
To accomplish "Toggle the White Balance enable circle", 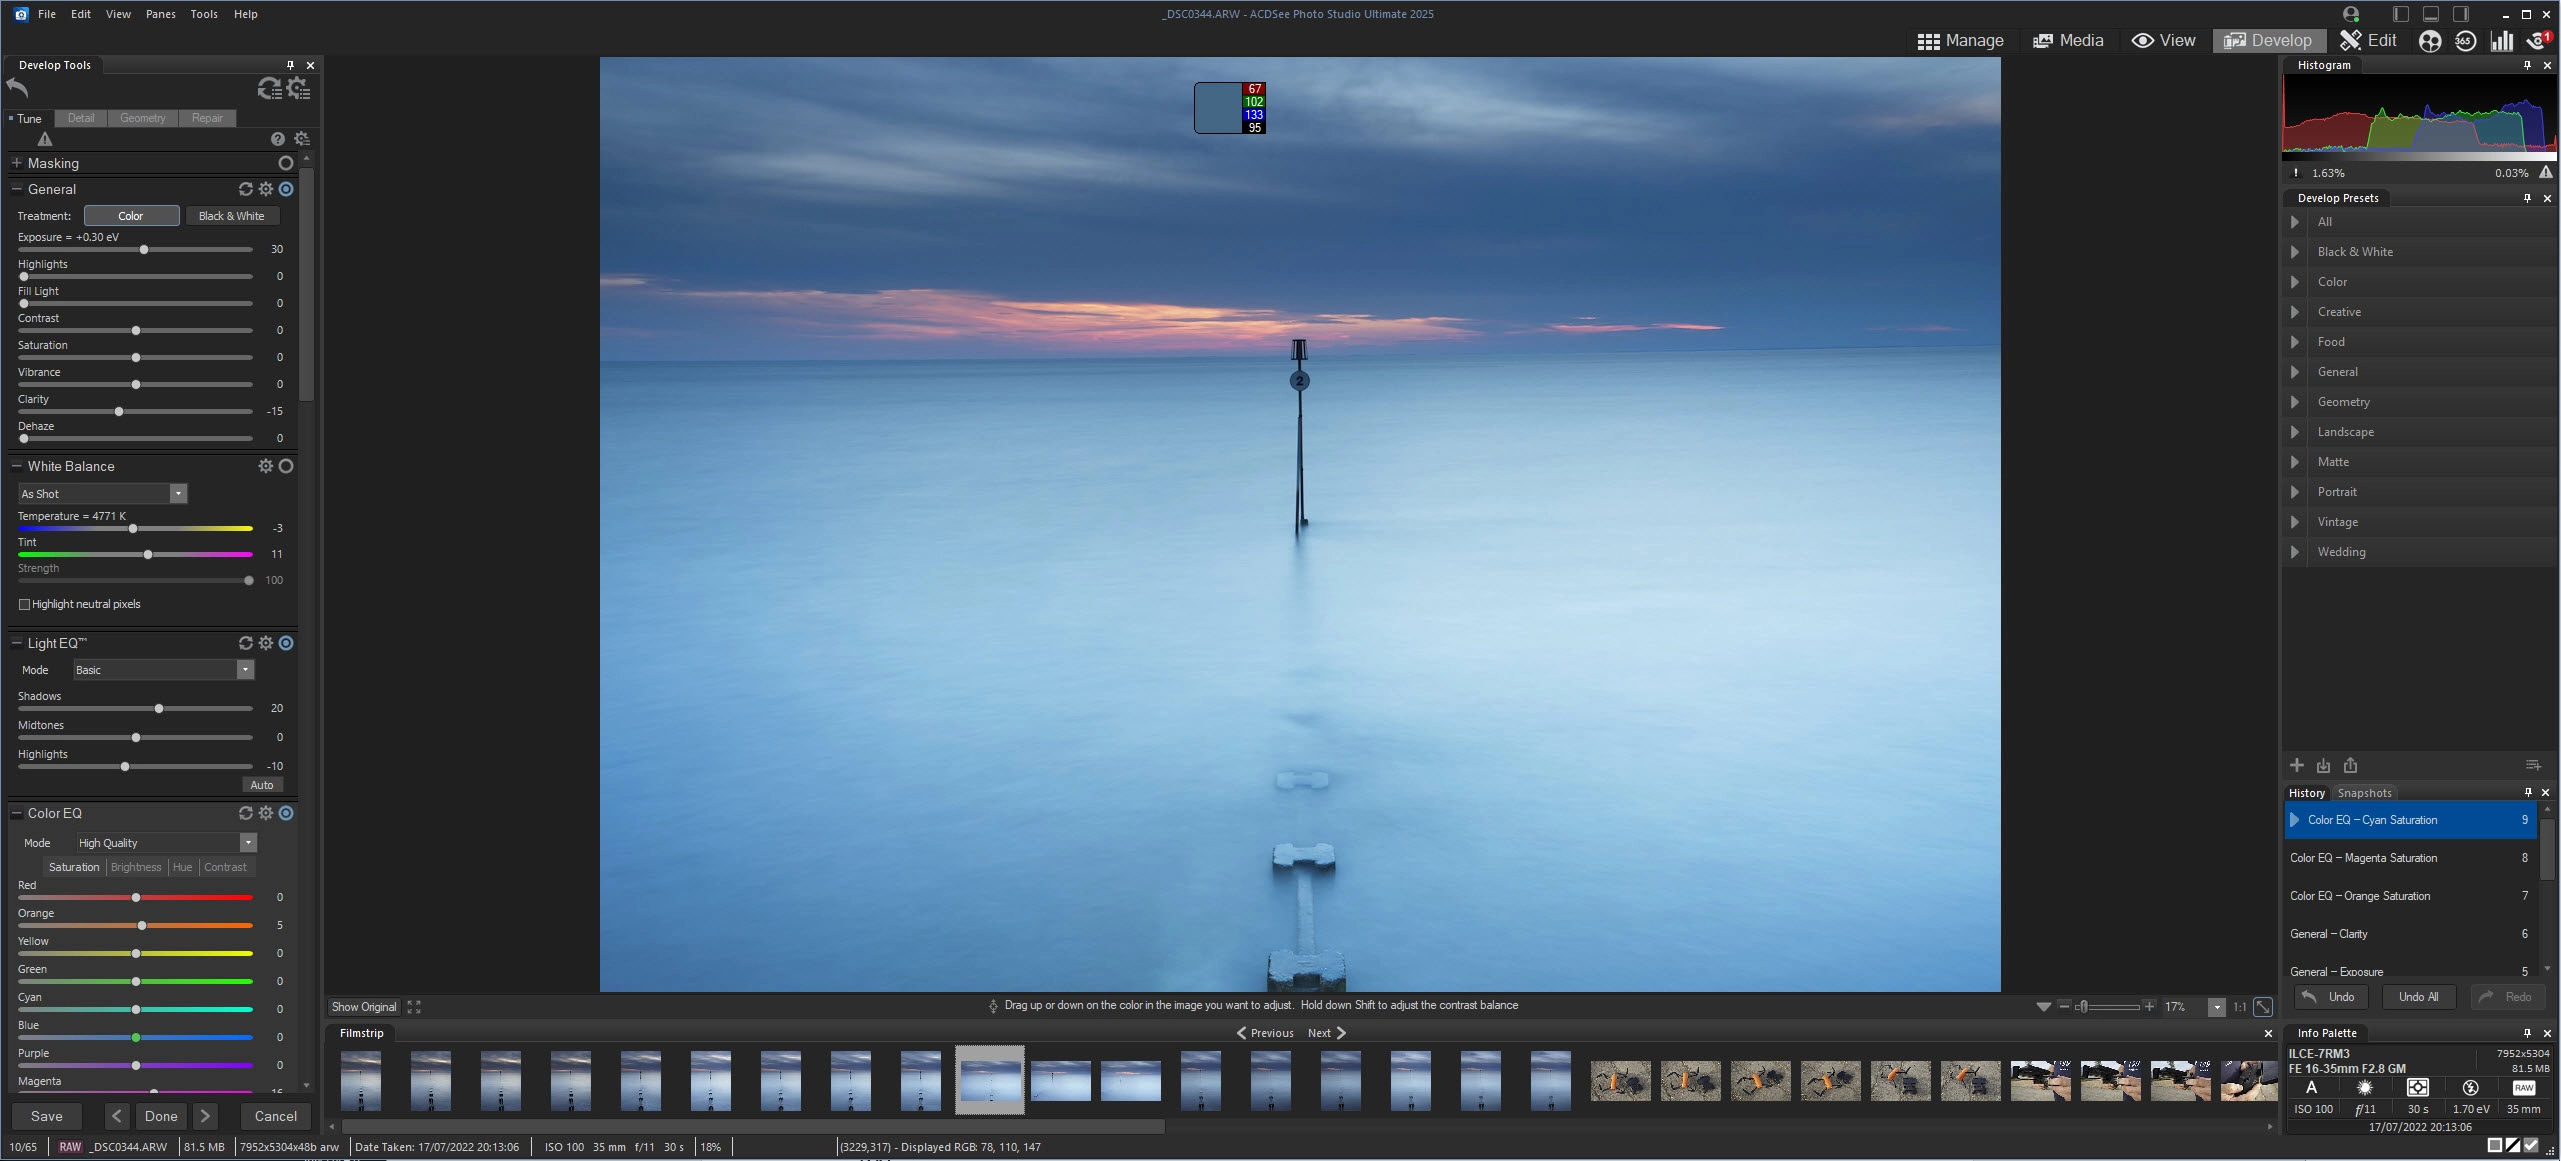I will coord(286,466).
